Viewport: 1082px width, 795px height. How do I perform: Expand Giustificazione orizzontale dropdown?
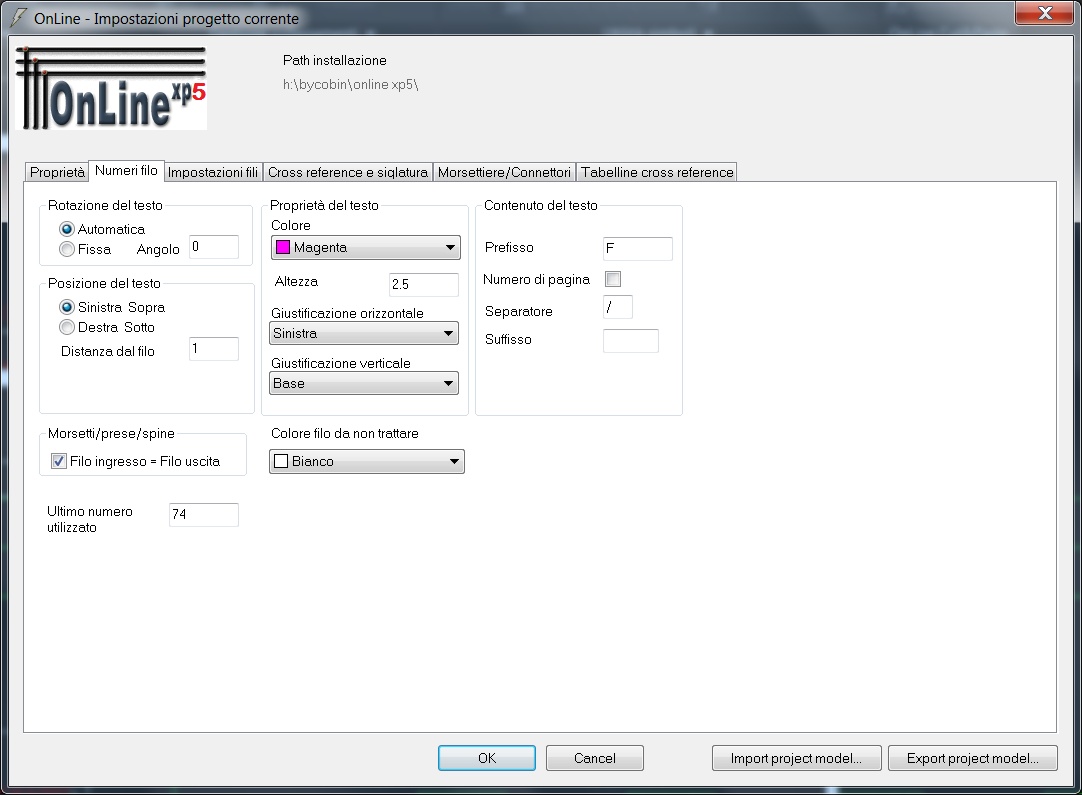tap(365, 334)
